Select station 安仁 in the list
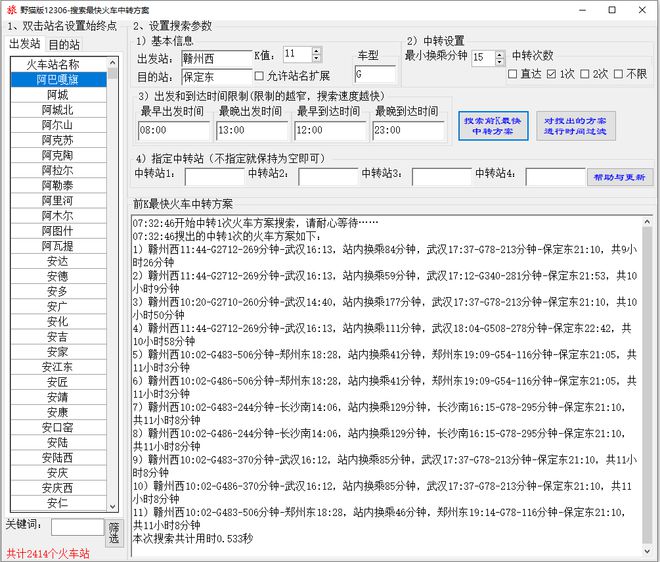This screenshot has height=562, width=660. click(x=58, y=503)
